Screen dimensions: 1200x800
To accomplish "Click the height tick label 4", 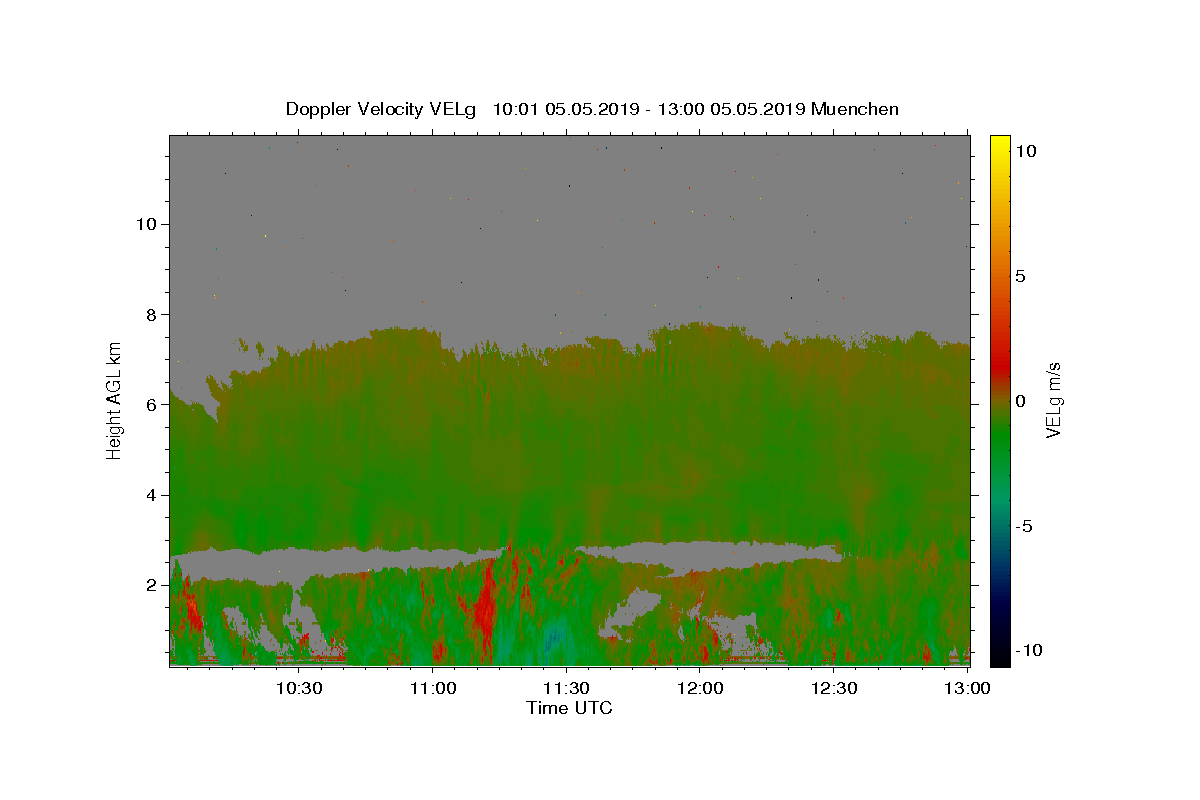I will (151, 495).
